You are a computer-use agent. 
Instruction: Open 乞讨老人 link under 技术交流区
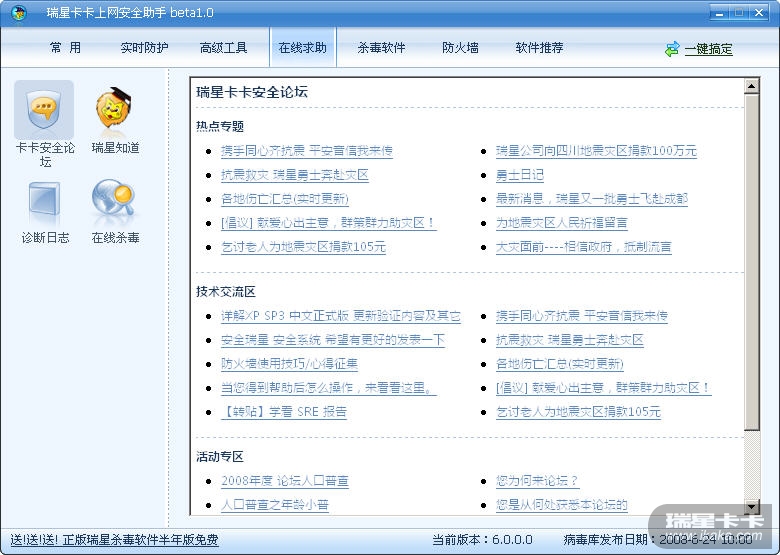(578, 412)
